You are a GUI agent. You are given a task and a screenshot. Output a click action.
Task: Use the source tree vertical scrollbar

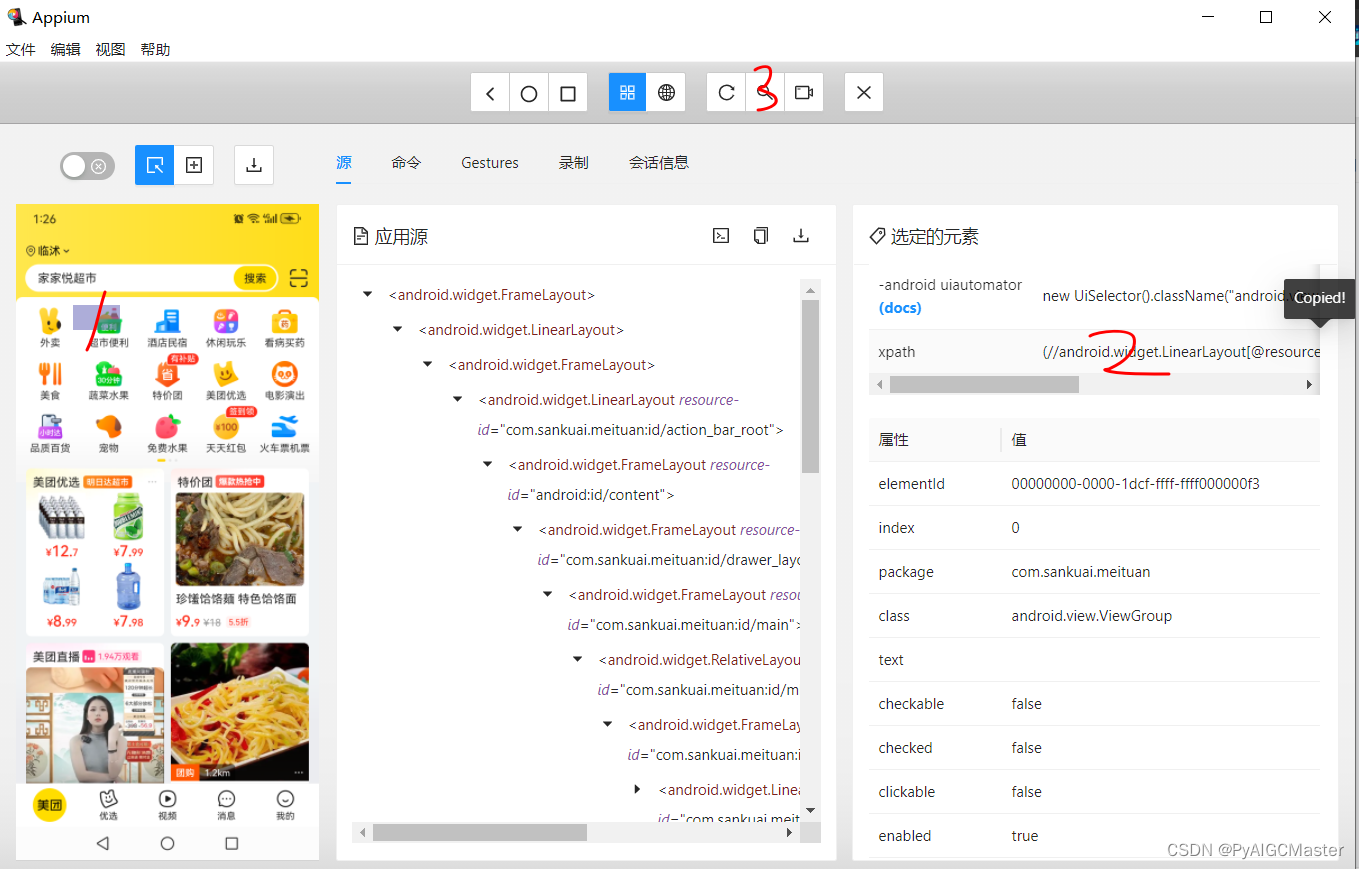pos(811,386)
